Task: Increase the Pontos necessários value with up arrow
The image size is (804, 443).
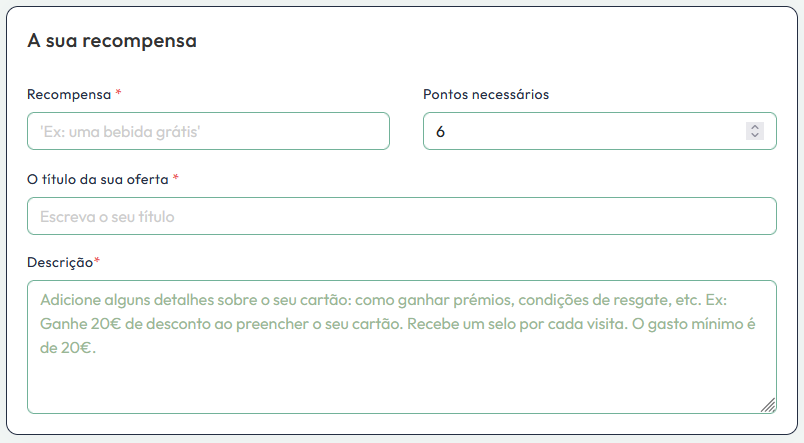Action: 755,127
